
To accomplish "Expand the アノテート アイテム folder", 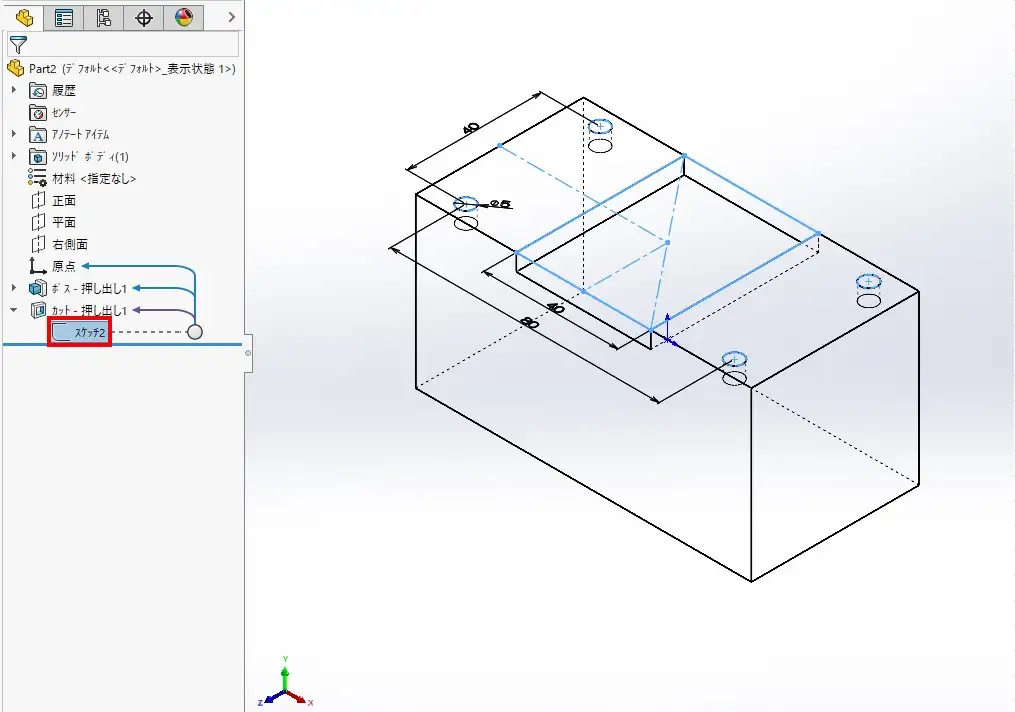I will [14, 134].
